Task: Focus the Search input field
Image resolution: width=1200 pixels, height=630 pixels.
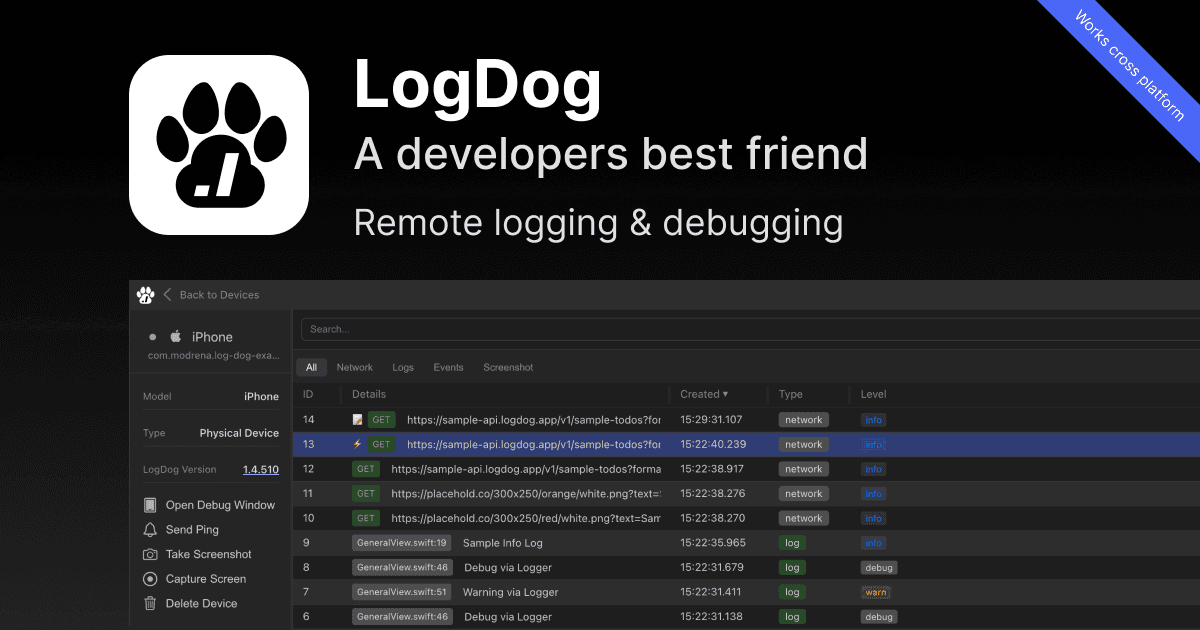Action: pos(750,329)
